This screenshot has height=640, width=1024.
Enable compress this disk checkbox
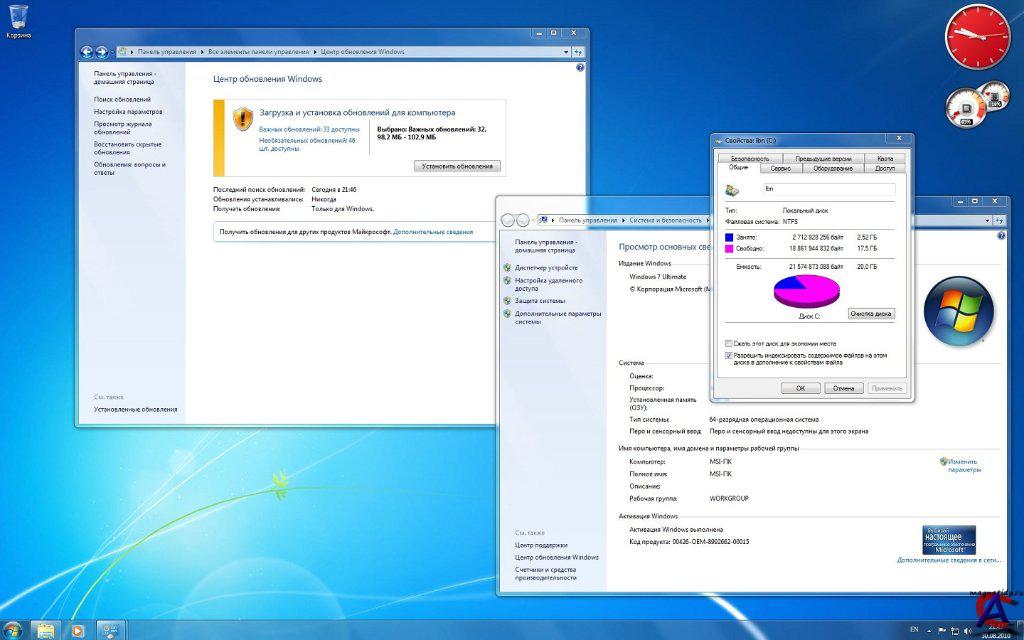(x=728, y=343)
